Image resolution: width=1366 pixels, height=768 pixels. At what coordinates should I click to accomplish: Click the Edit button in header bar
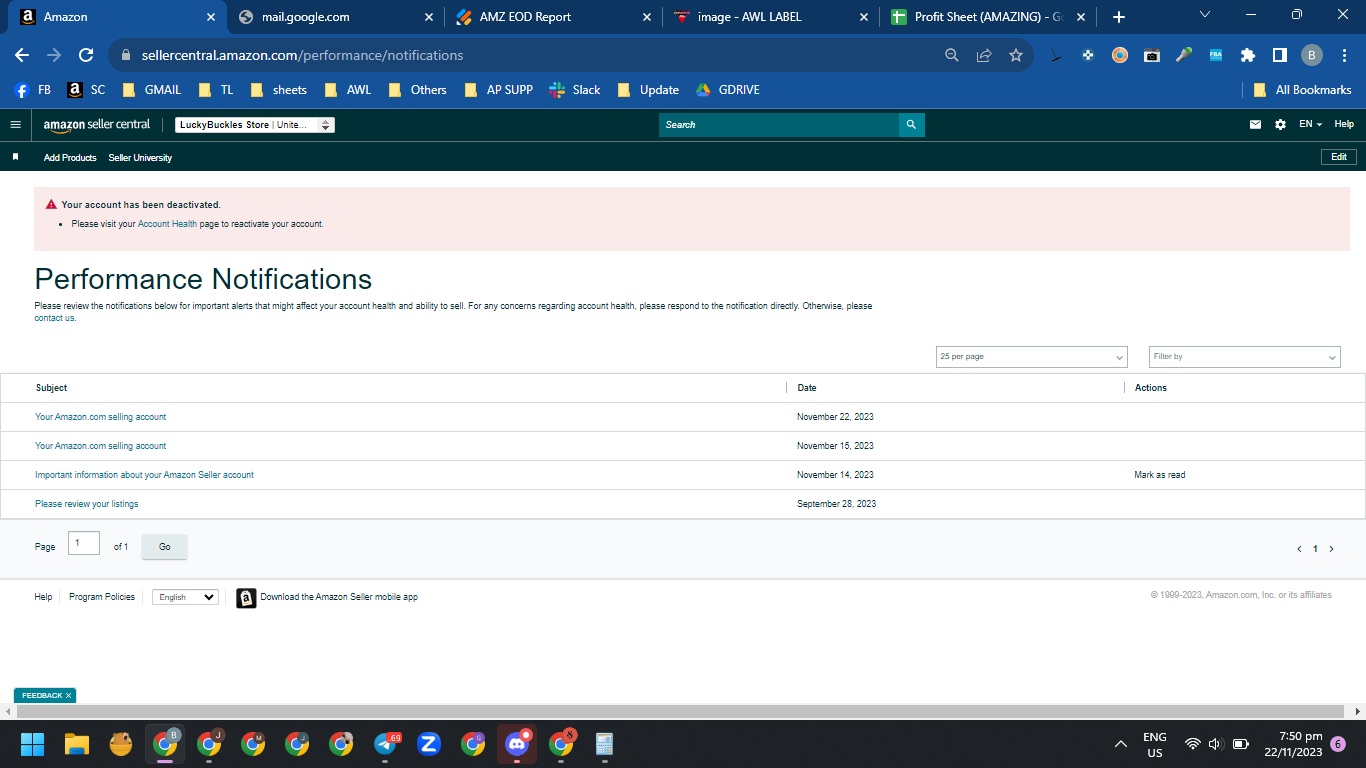pos(1339,157)
